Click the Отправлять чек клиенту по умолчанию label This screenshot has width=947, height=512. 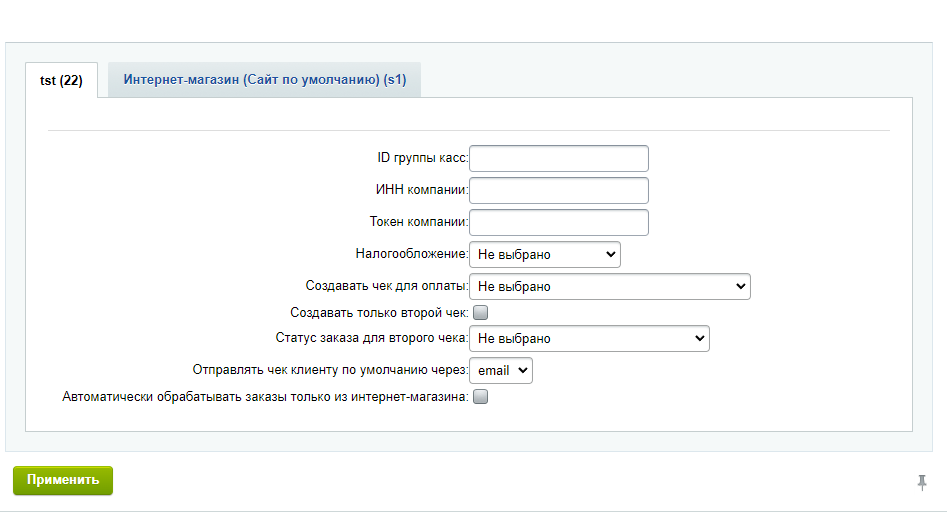[330, 371]
